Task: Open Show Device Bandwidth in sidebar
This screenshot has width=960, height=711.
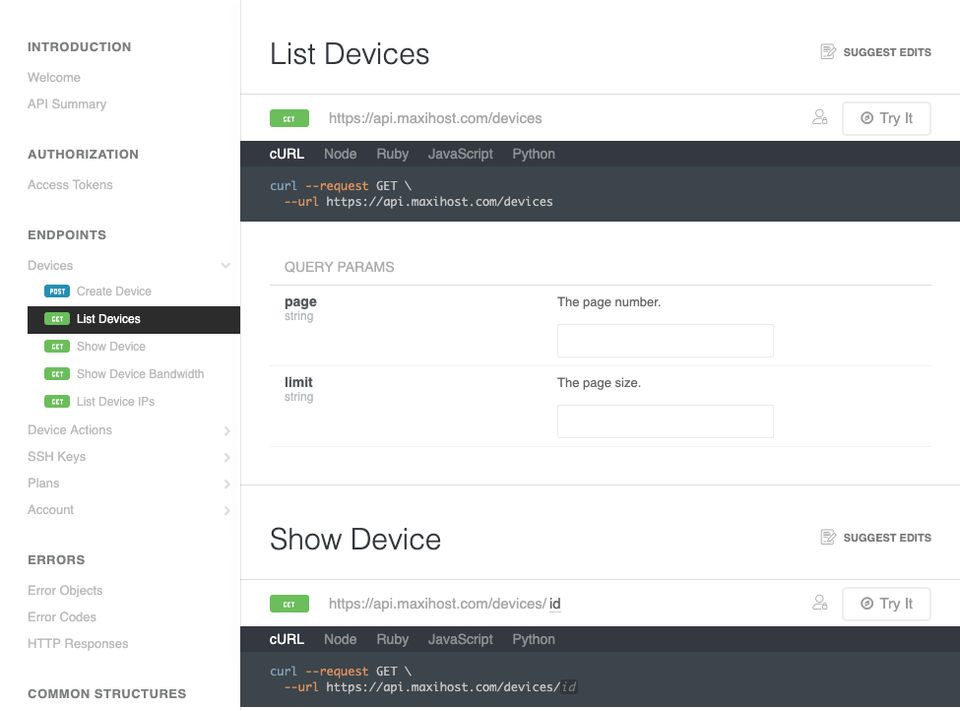Action: coord(140,374)
